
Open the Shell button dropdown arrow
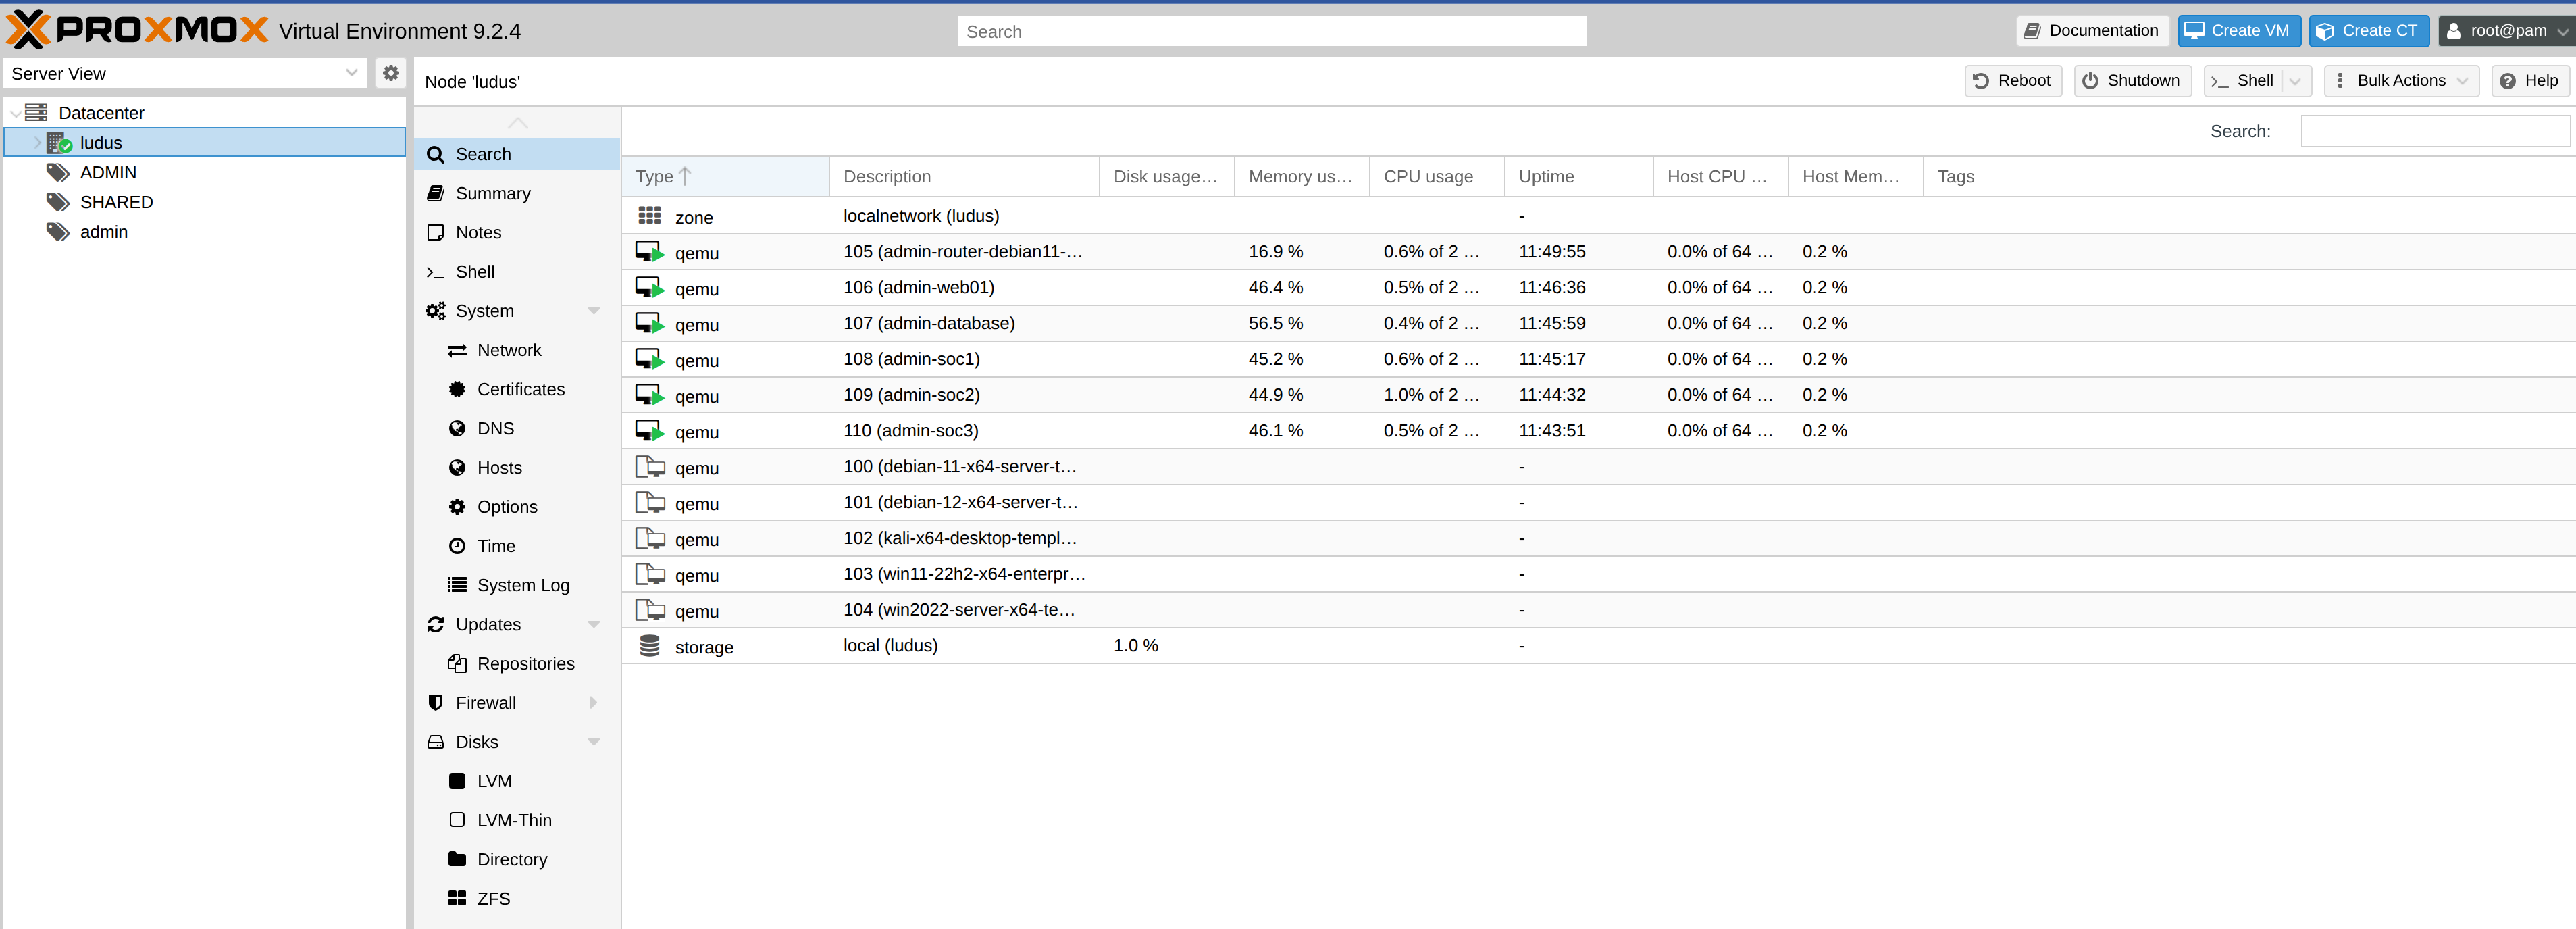click(x=2296, y=81)
